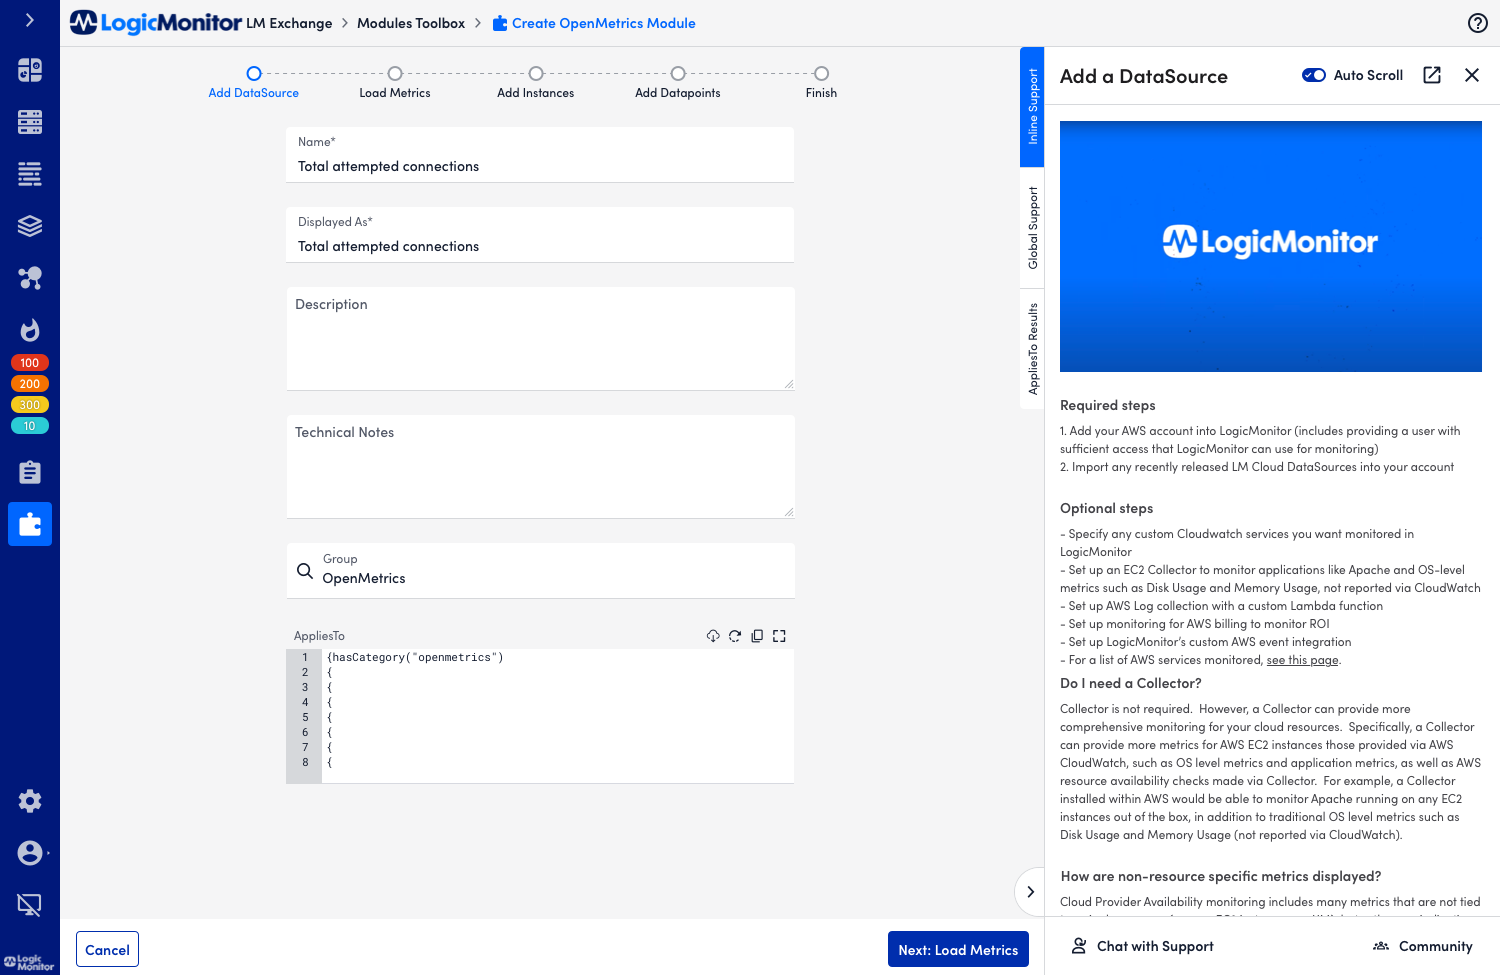Select the Modules puzzle icon in sidebar
1500x975 pixels.
point(30,524)
